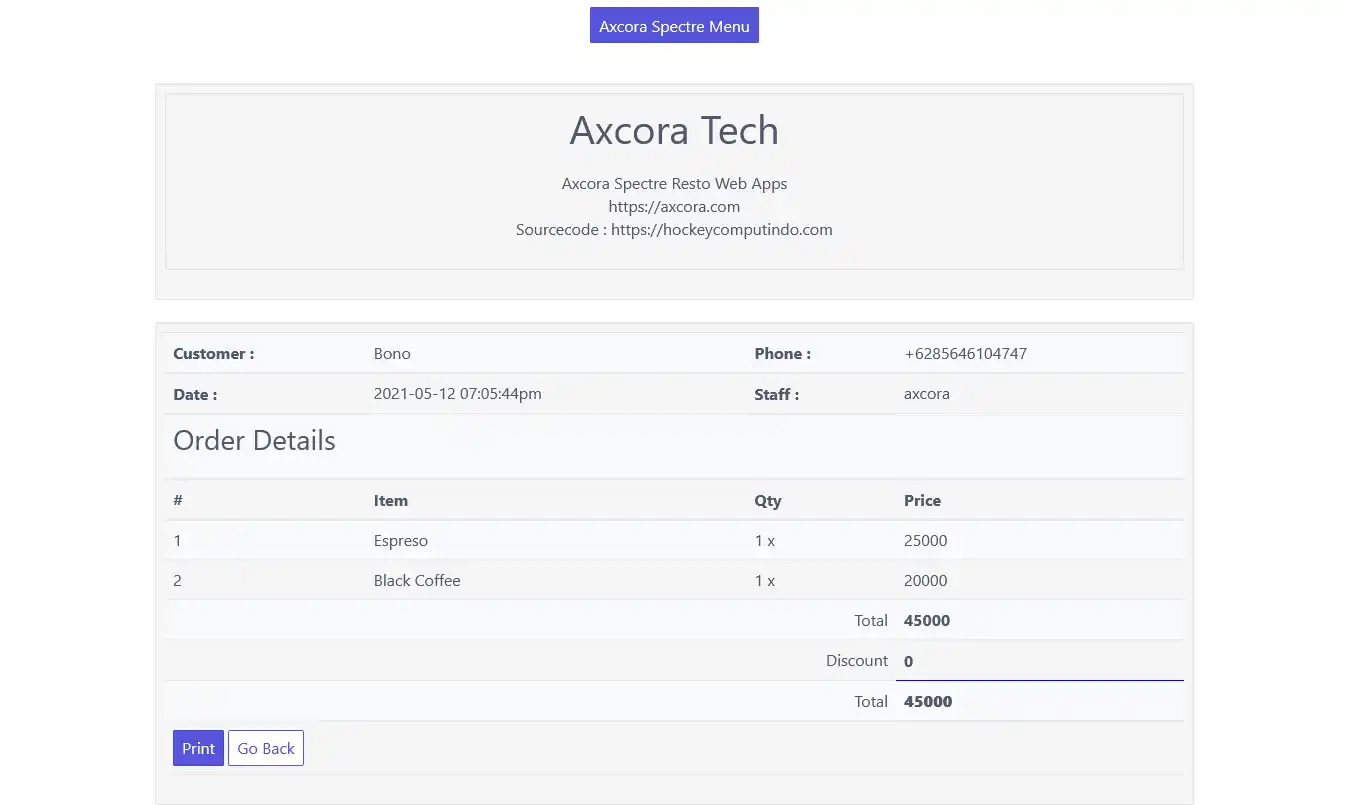Click the Qty column header
Viewport: 1349px width, 805px height.
(x=768, y=501)
